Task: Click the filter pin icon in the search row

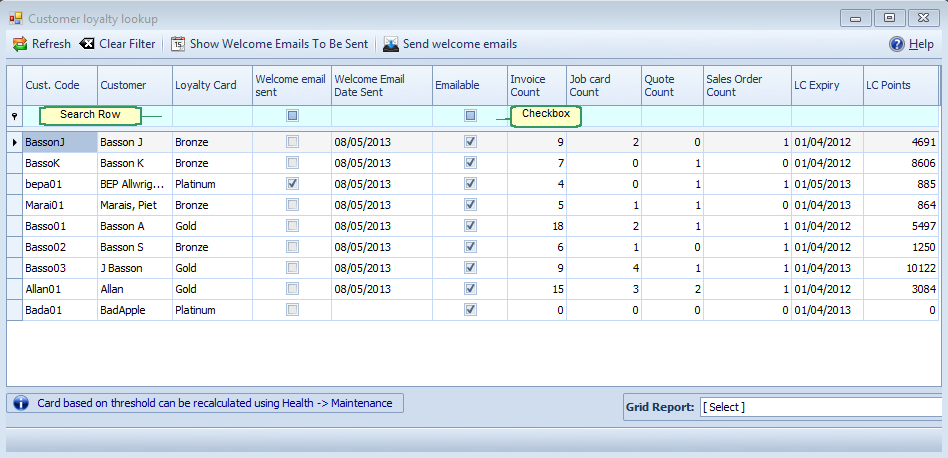Action: [15, 116]
